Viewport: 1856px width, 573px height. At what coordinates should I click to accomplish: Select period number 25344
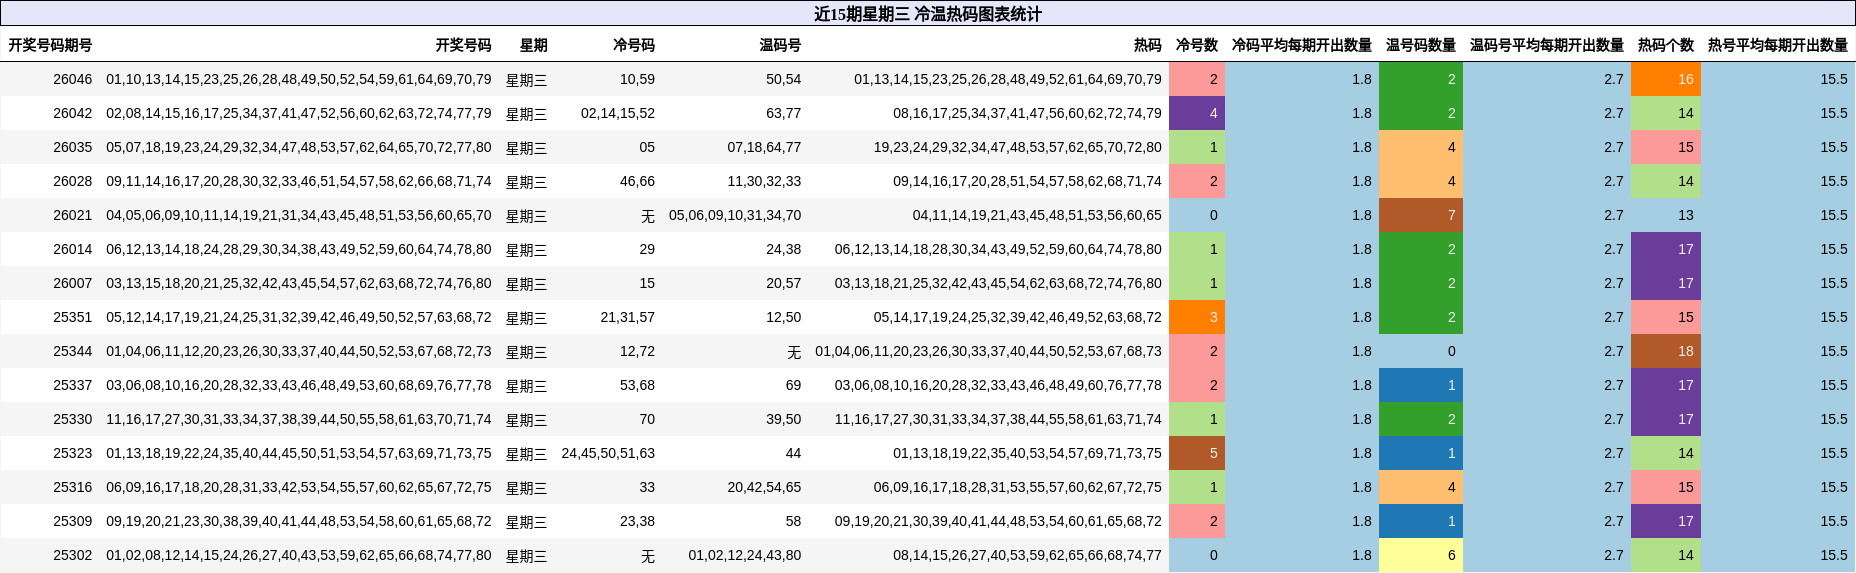(x=72, y=351)
